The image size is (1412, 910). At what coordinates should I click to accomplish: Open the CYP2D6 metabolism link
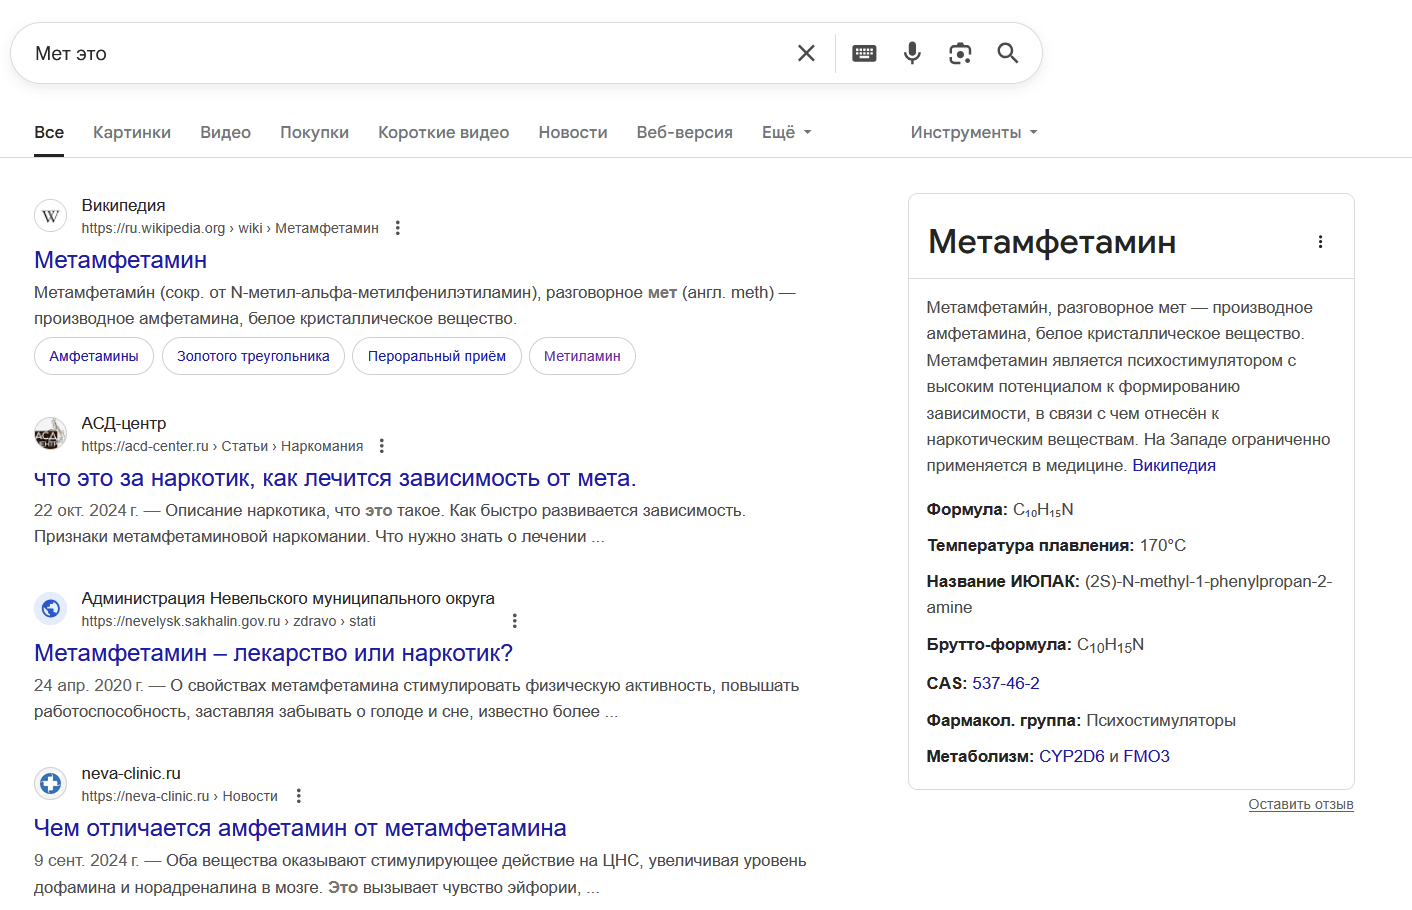[1072, 756]
